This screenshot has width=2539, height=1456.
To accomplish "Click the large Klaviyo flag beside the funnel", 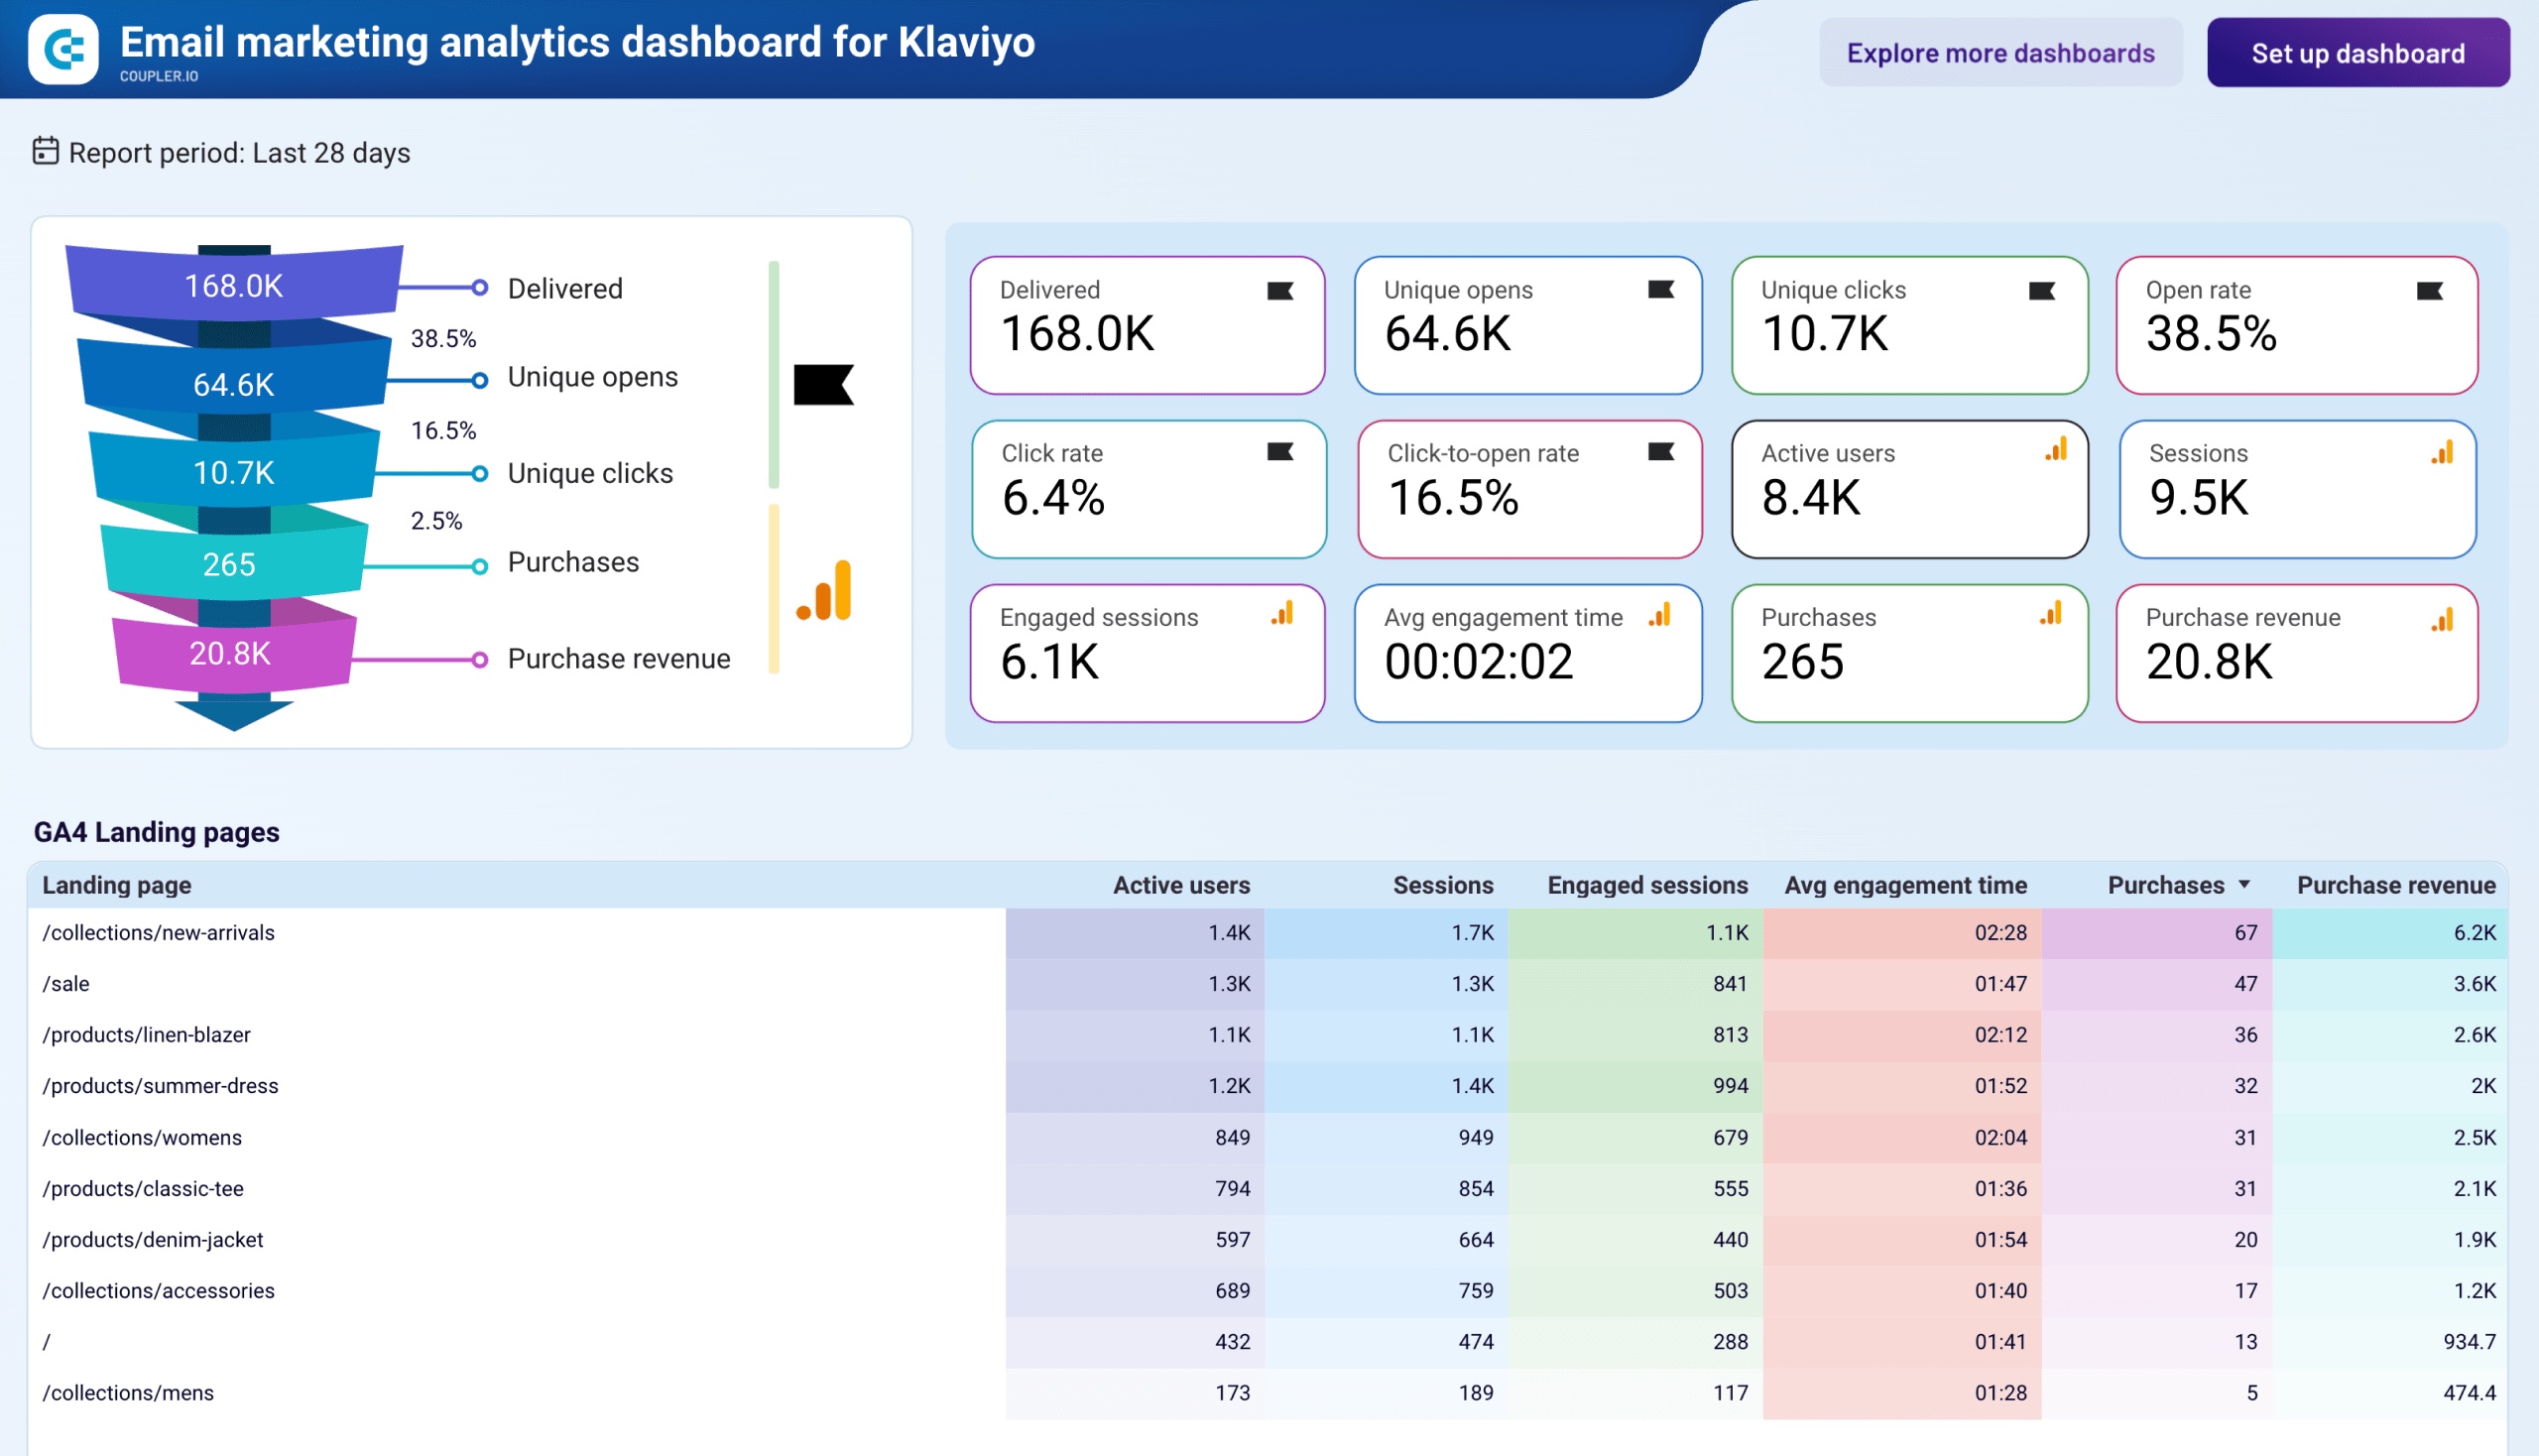I will [823, 385].
